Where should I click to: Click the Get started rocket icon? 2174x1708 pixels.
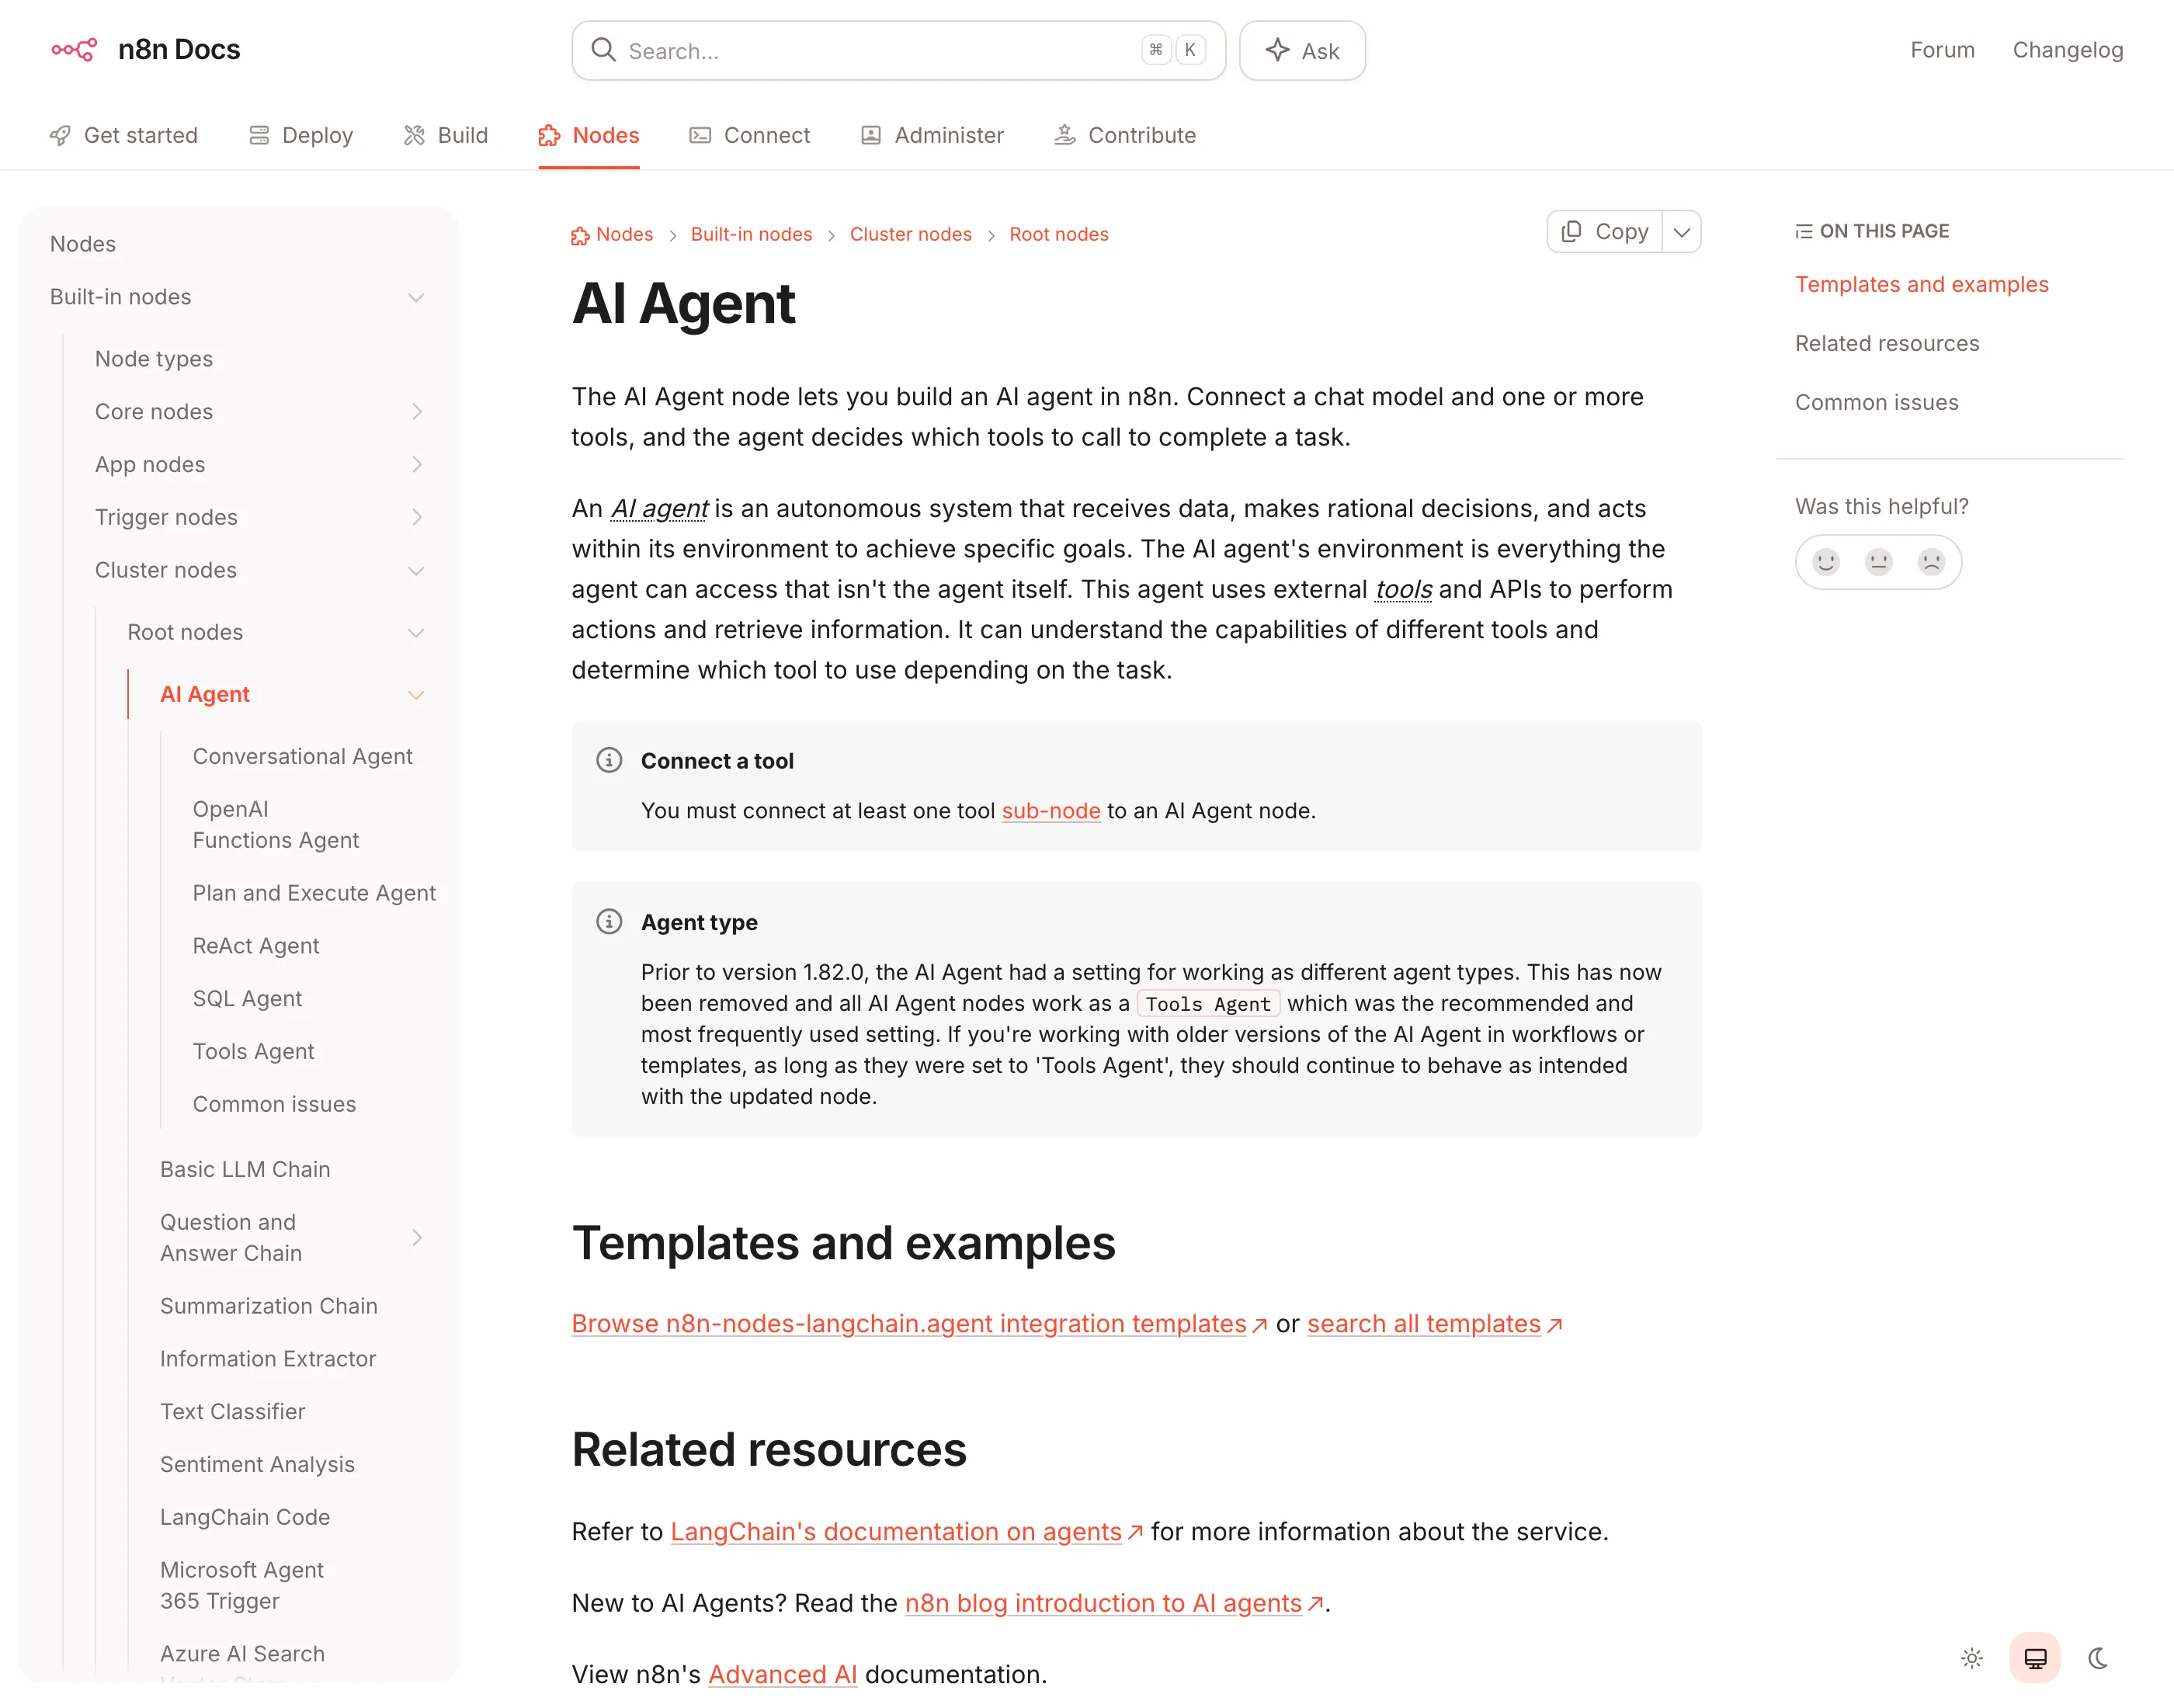pyautogui.click(x=60, y=135)
